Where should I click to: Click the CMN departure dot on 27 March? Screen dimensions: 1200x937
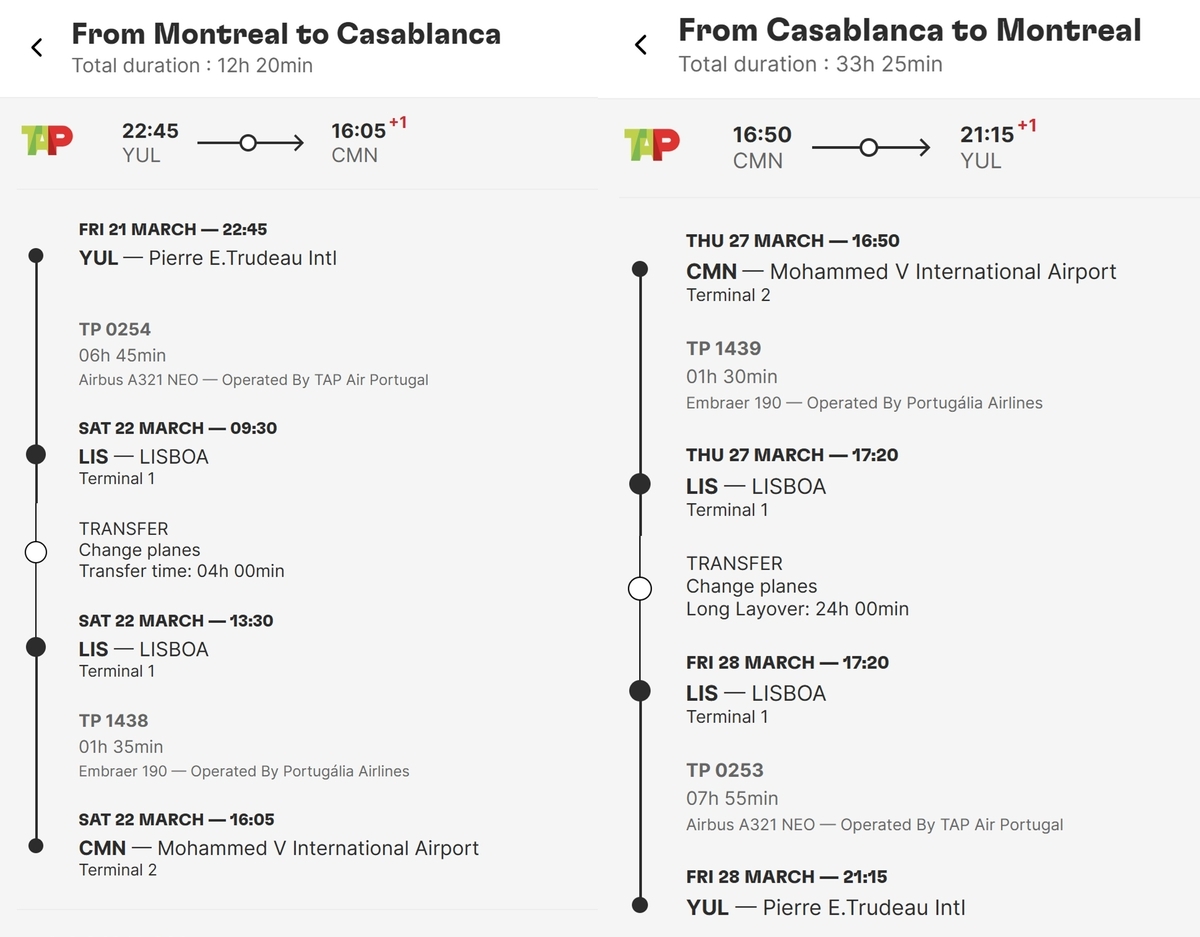[x=640, y=269]
